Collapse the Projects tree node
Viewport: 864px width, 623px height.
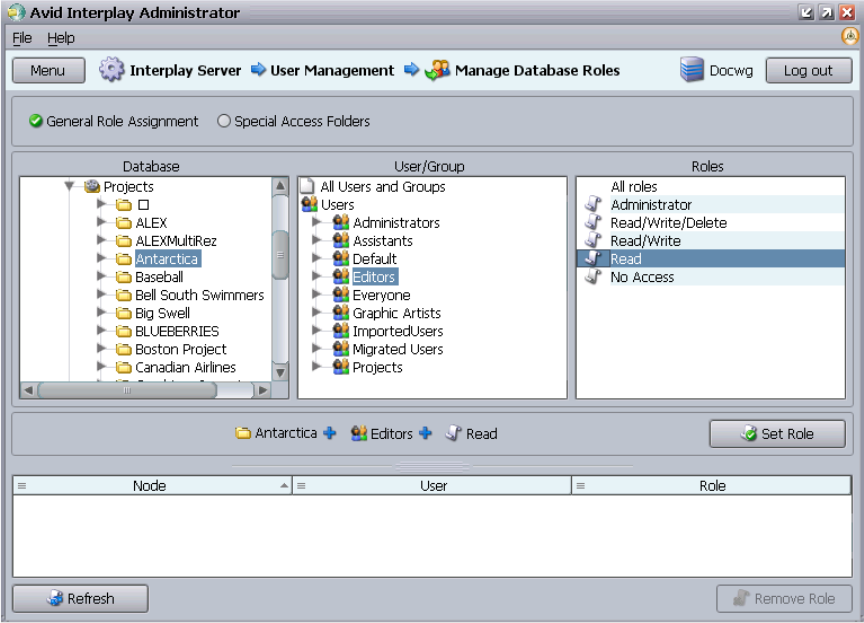point(70,187)
